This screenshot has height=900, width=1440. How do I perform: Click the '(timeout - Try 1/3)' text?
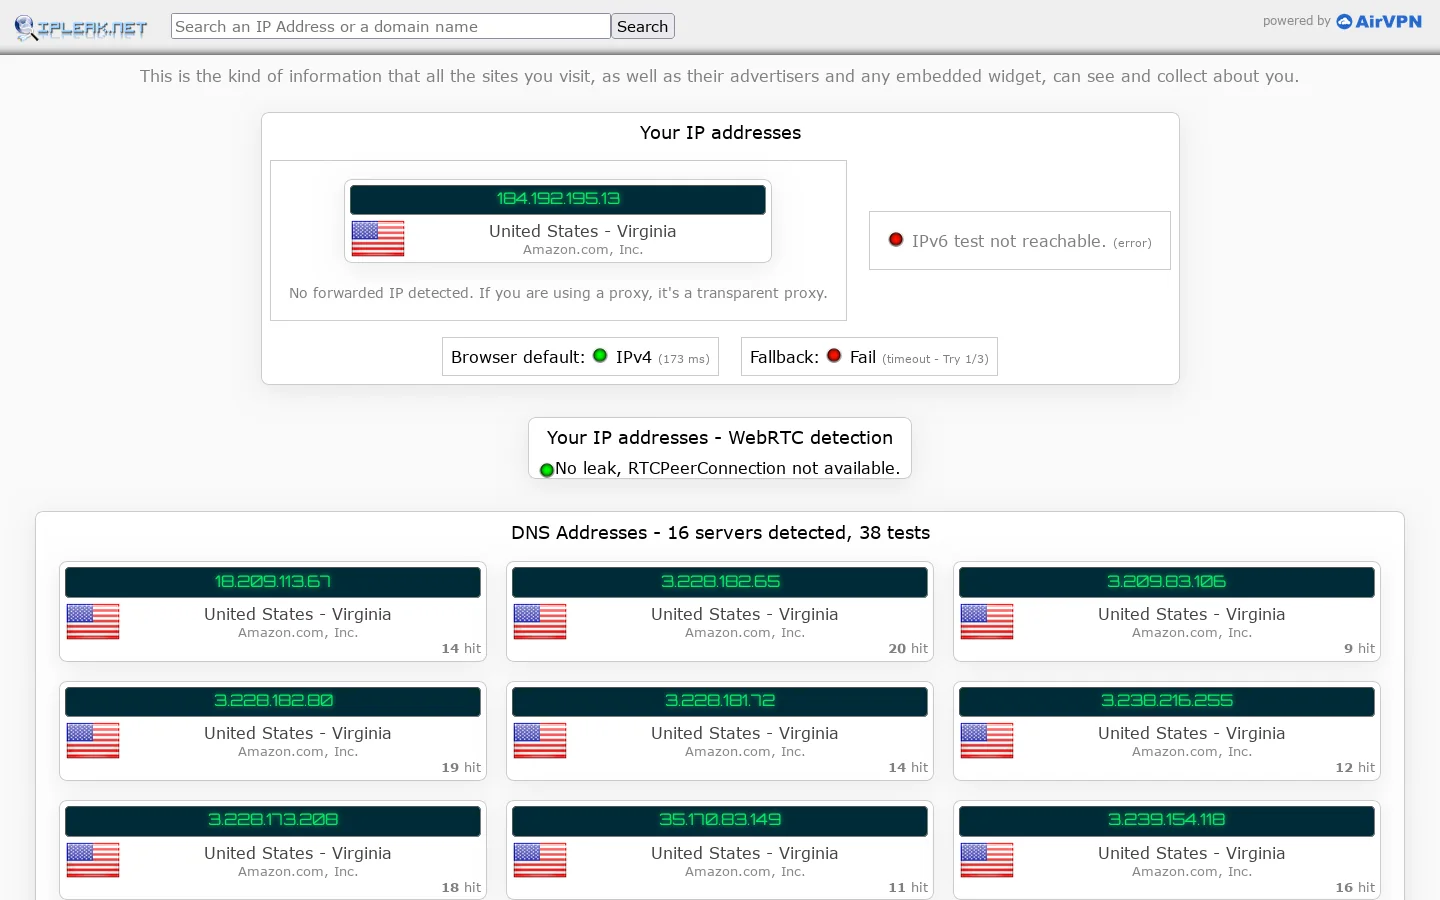point(935,359)
